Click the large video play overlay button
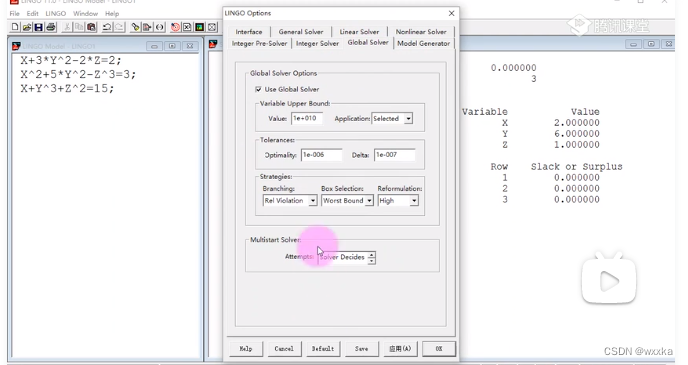Screen dimensions: 688x365 609,280
